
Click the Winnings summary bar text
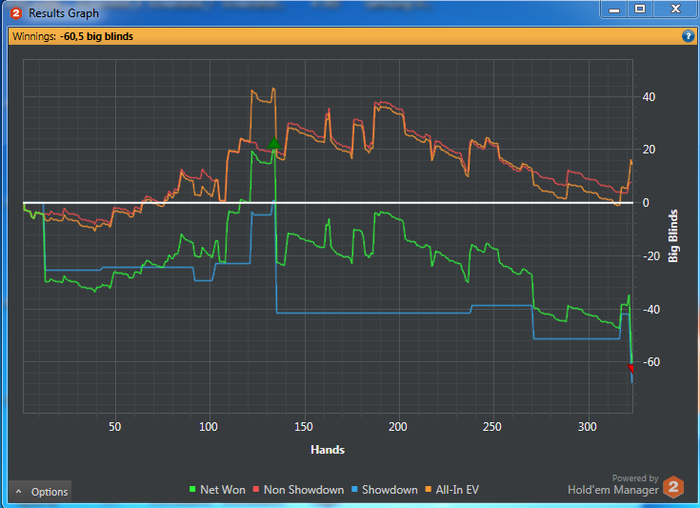click(73, 37)
